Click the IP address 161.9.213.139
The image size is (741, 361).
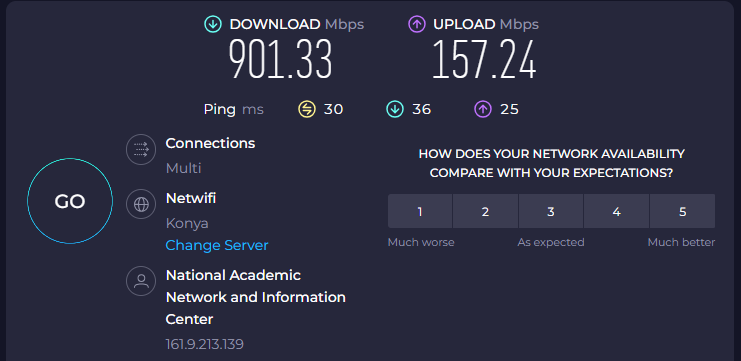click(205, 344)
